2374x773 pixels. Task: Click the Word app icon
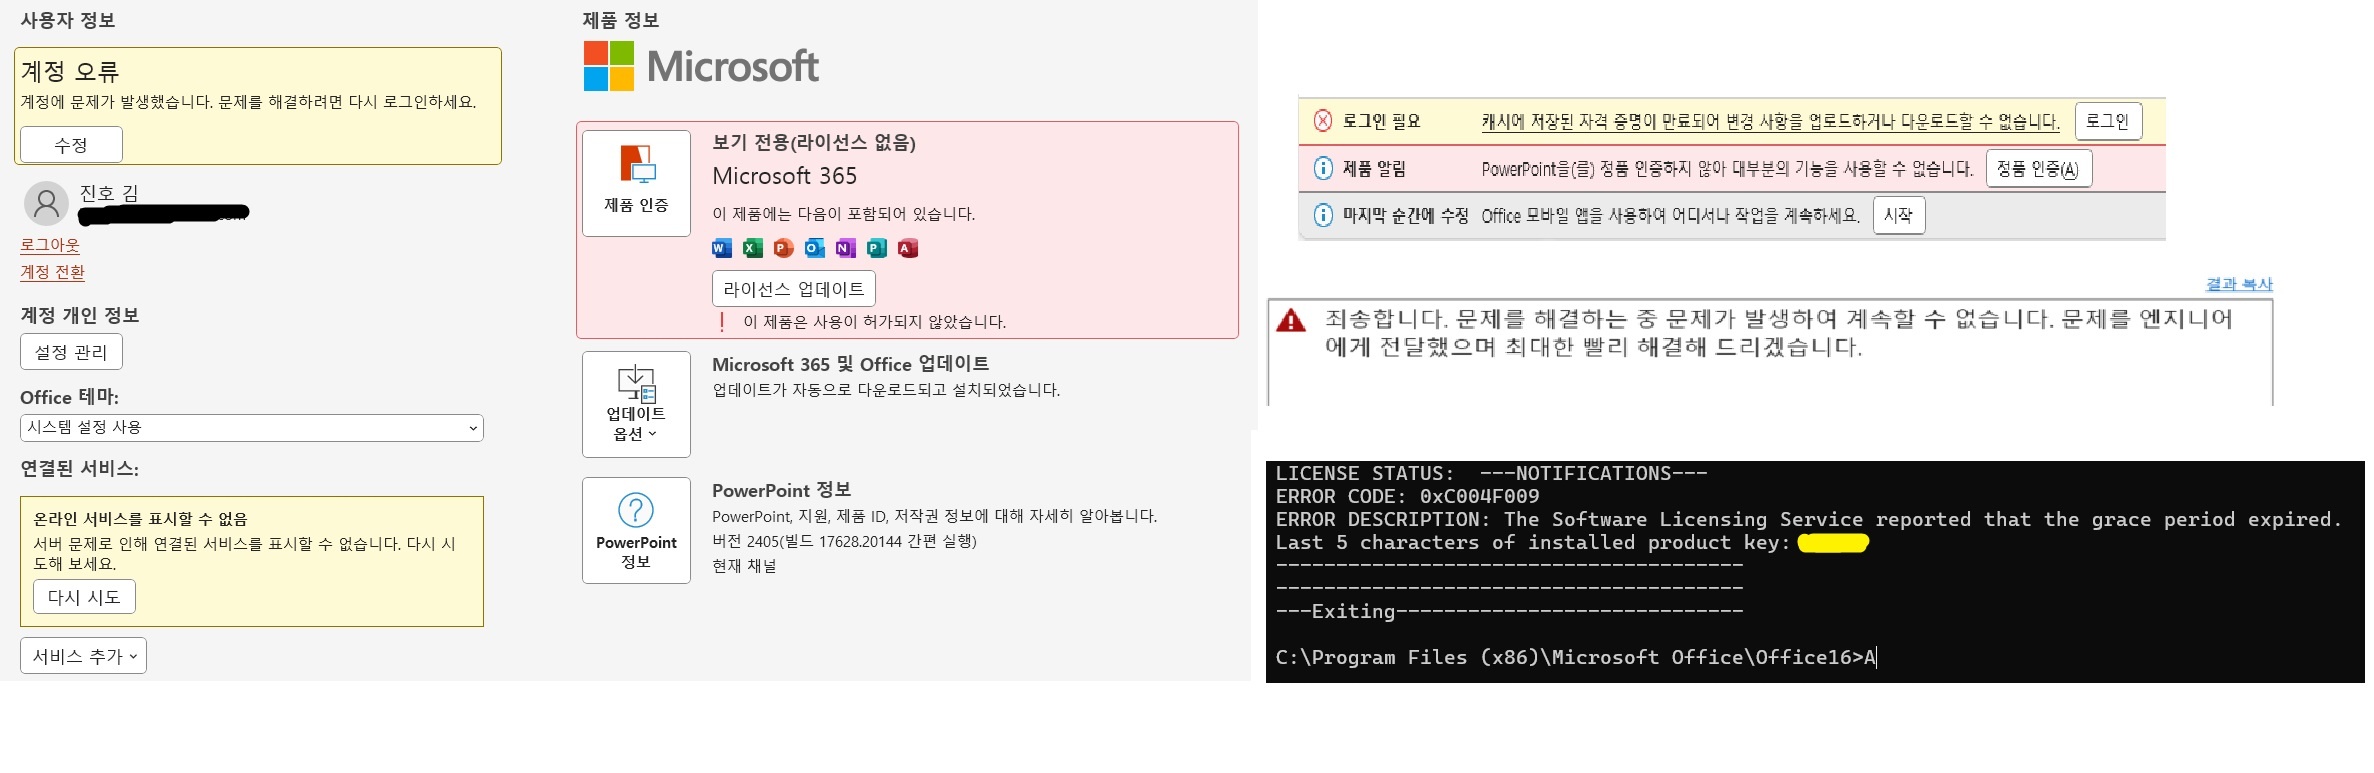coord(722,248)
